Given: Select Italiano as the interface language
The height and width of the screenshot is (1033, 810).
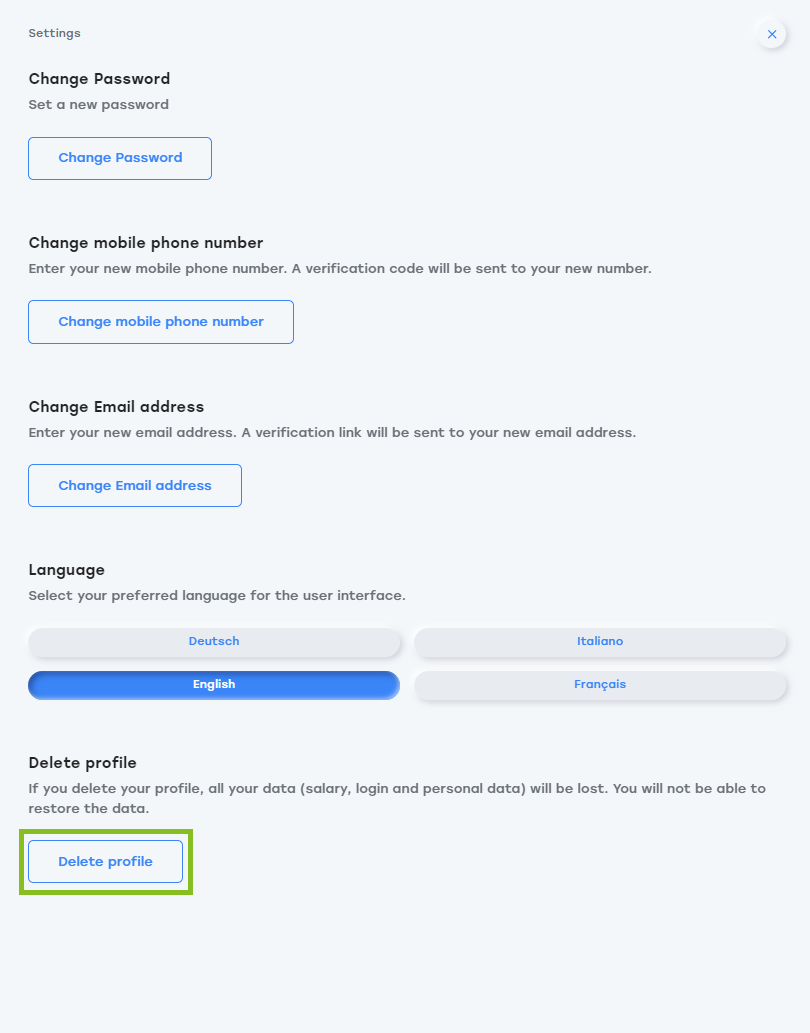Looking at the screenshot, I should [600, 642].
